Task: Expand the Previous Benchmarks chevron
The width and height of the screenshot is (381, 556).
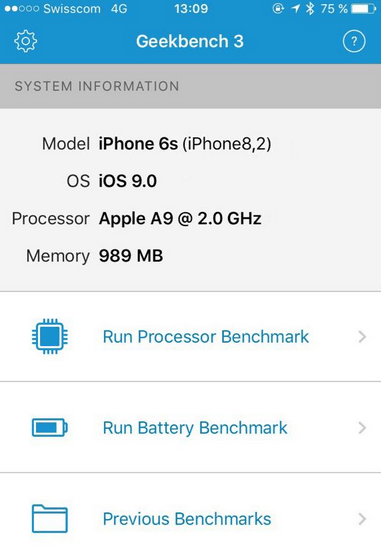Action: pos(362,519)
